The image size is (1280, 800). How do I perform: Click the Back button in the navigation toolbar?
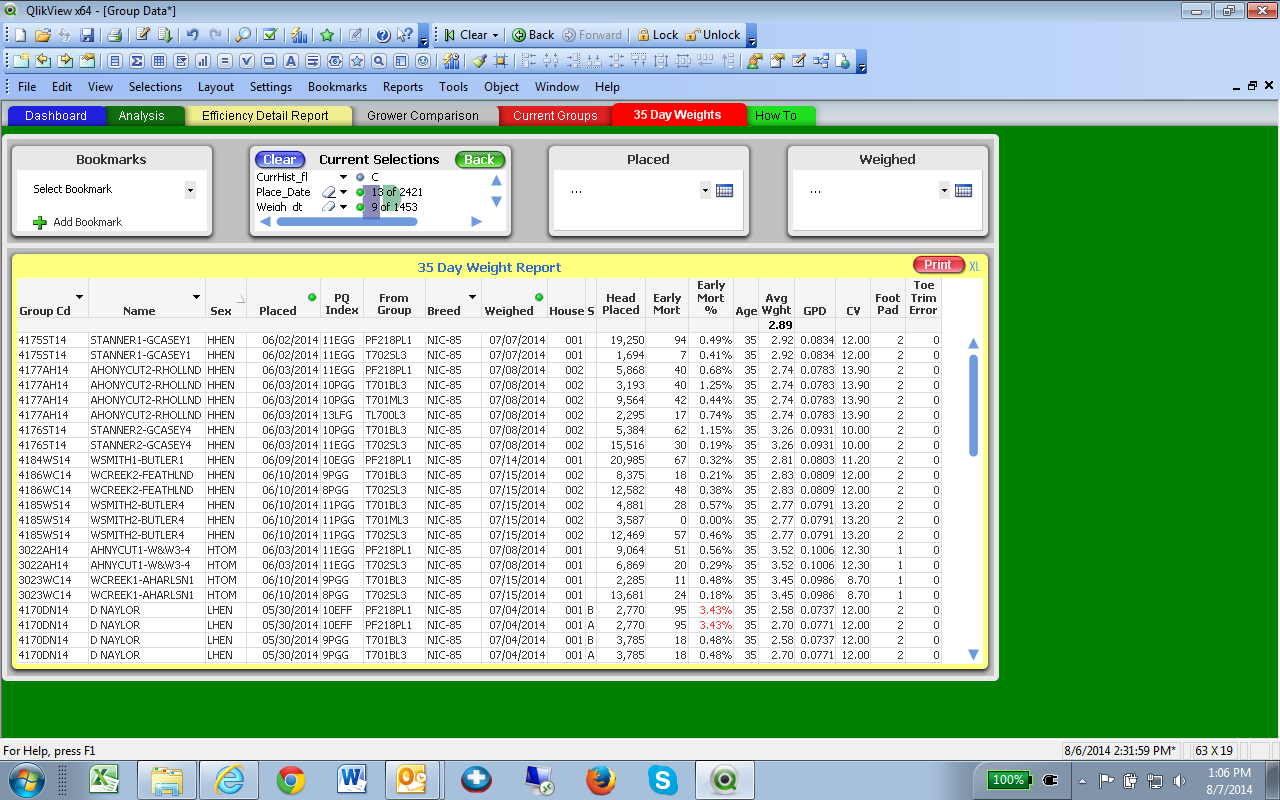point(533,35)
